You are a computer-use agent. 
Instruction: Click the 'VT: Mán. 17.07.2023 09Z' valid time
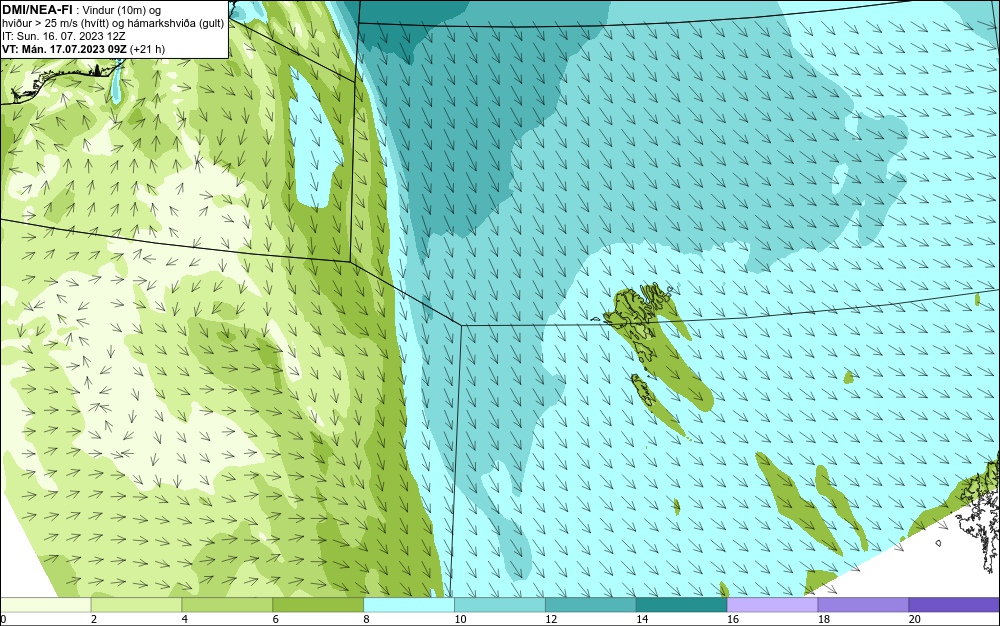[x=64, y=49]
